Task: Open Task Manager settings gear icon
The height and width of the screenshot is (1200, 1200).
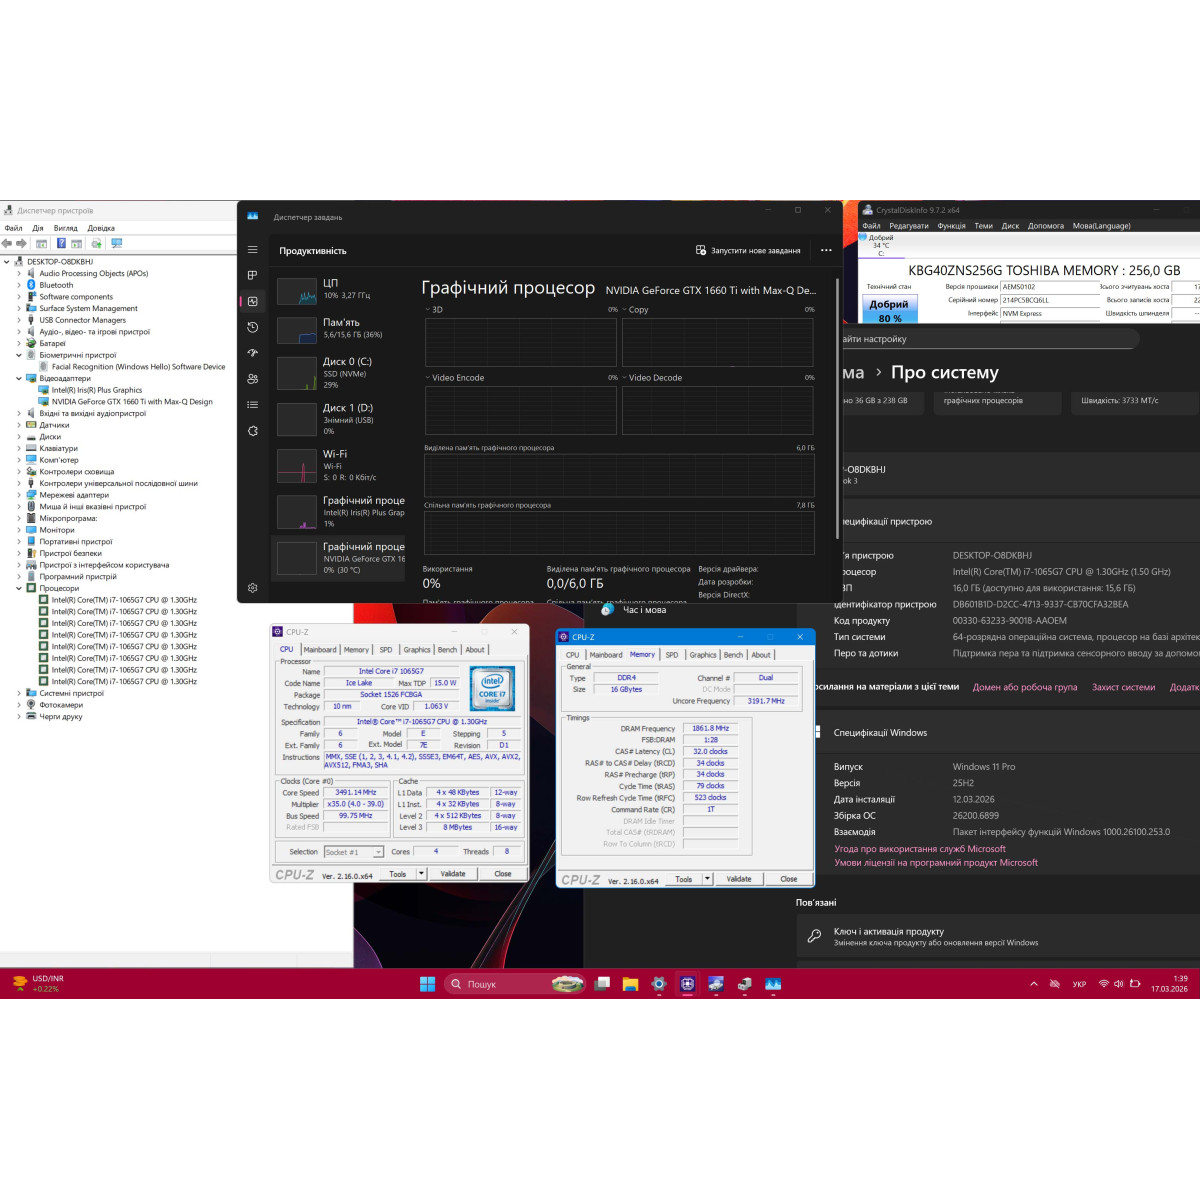Action: pos(252,588)
